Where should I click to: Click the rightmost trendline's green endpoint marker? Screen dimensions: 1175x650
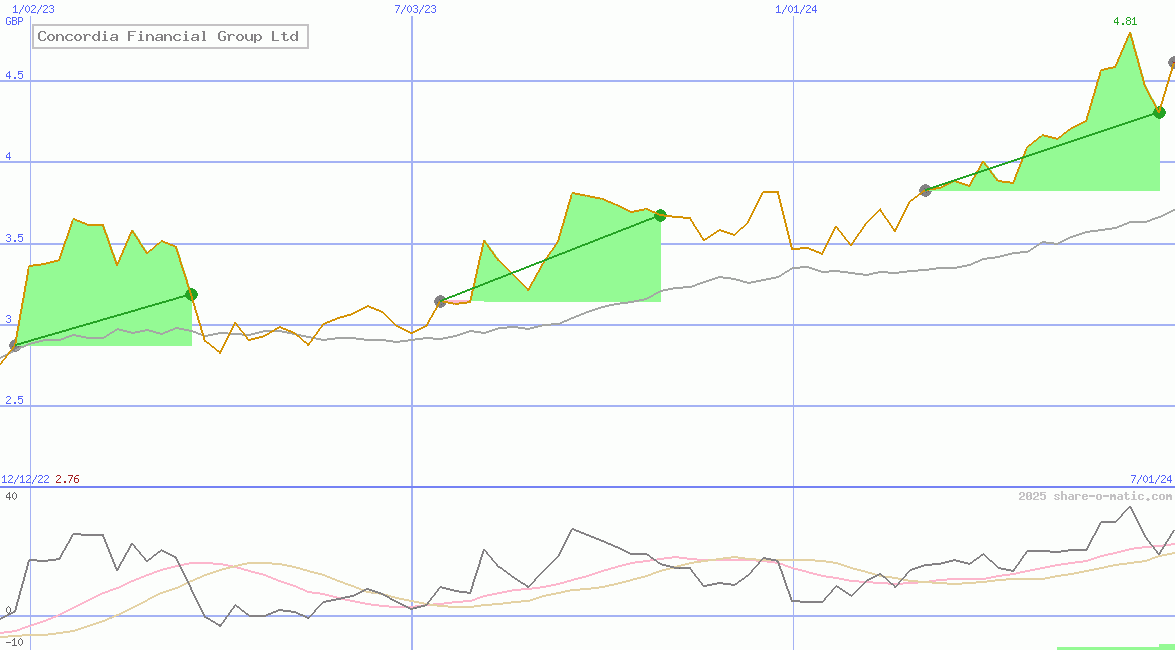1159,112
